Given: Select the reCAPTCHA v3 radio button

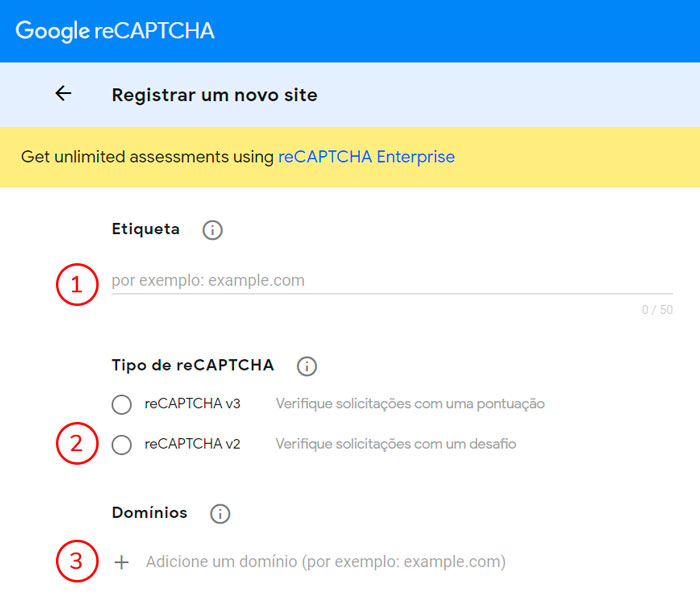Looking at the screenshot, I should [x=121, y=404].
